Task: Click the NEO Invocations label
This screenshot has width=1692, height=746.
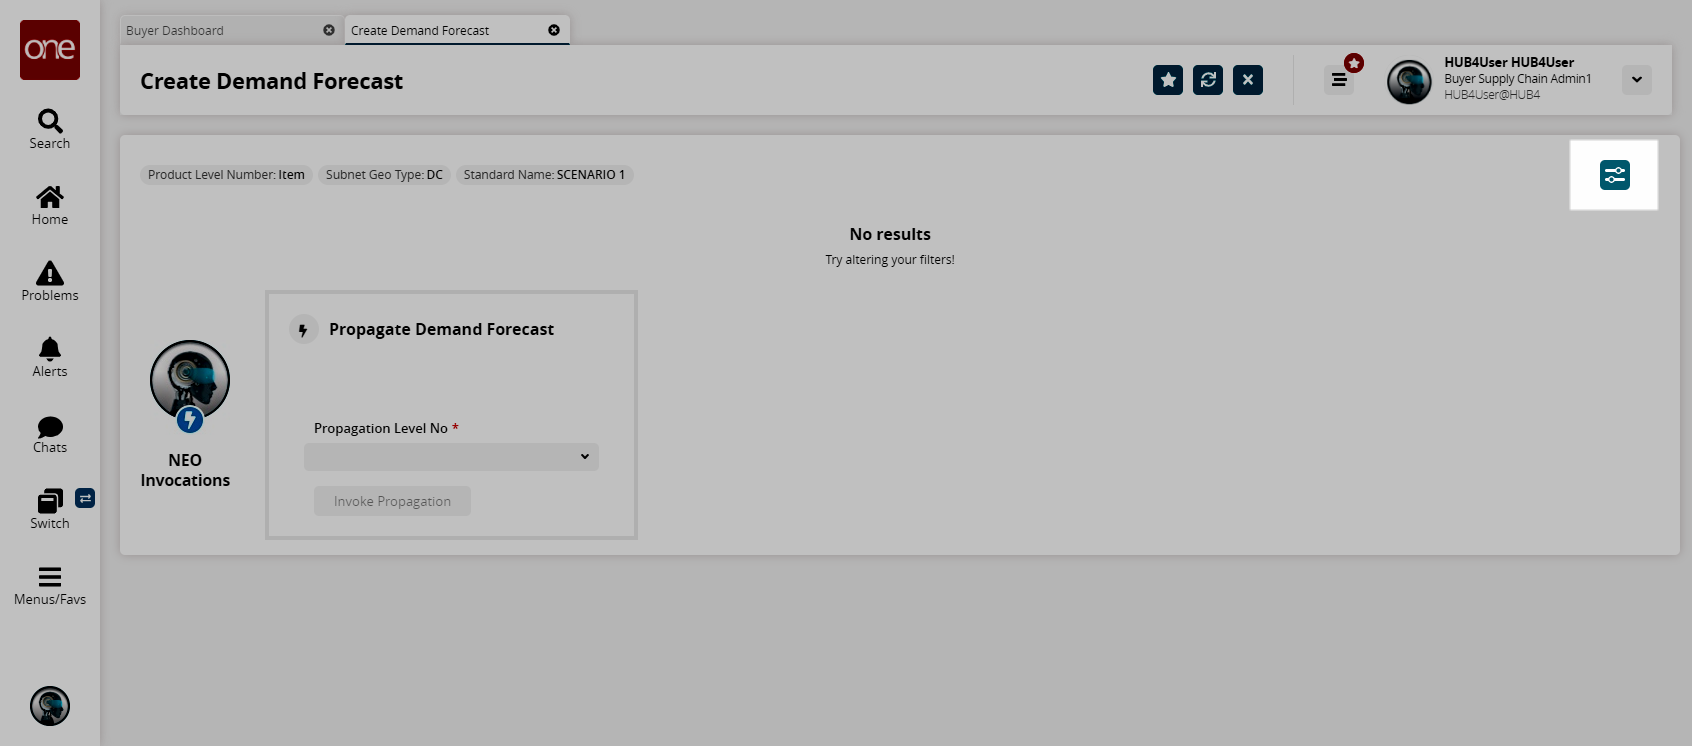Action: (185, 470)
